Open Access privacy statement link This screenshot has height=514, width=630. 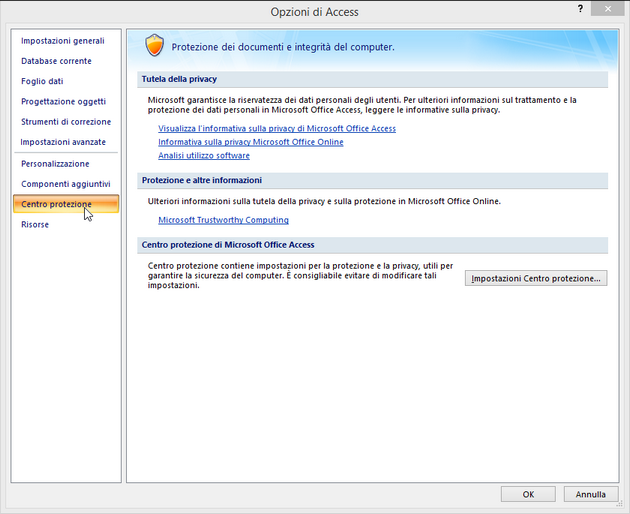pyautogui.click(x=277, y=129)
